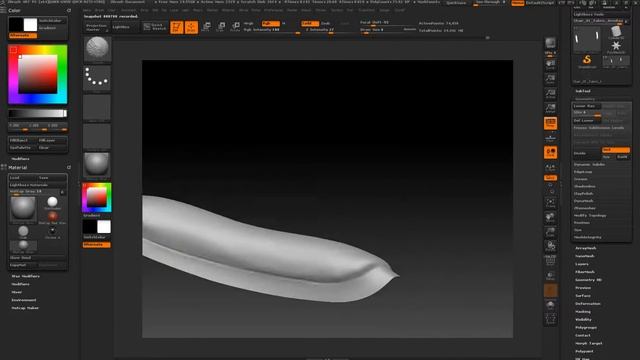Toggle PolyF polyframe display
The image size is (640, 360).
click(550, 261)
